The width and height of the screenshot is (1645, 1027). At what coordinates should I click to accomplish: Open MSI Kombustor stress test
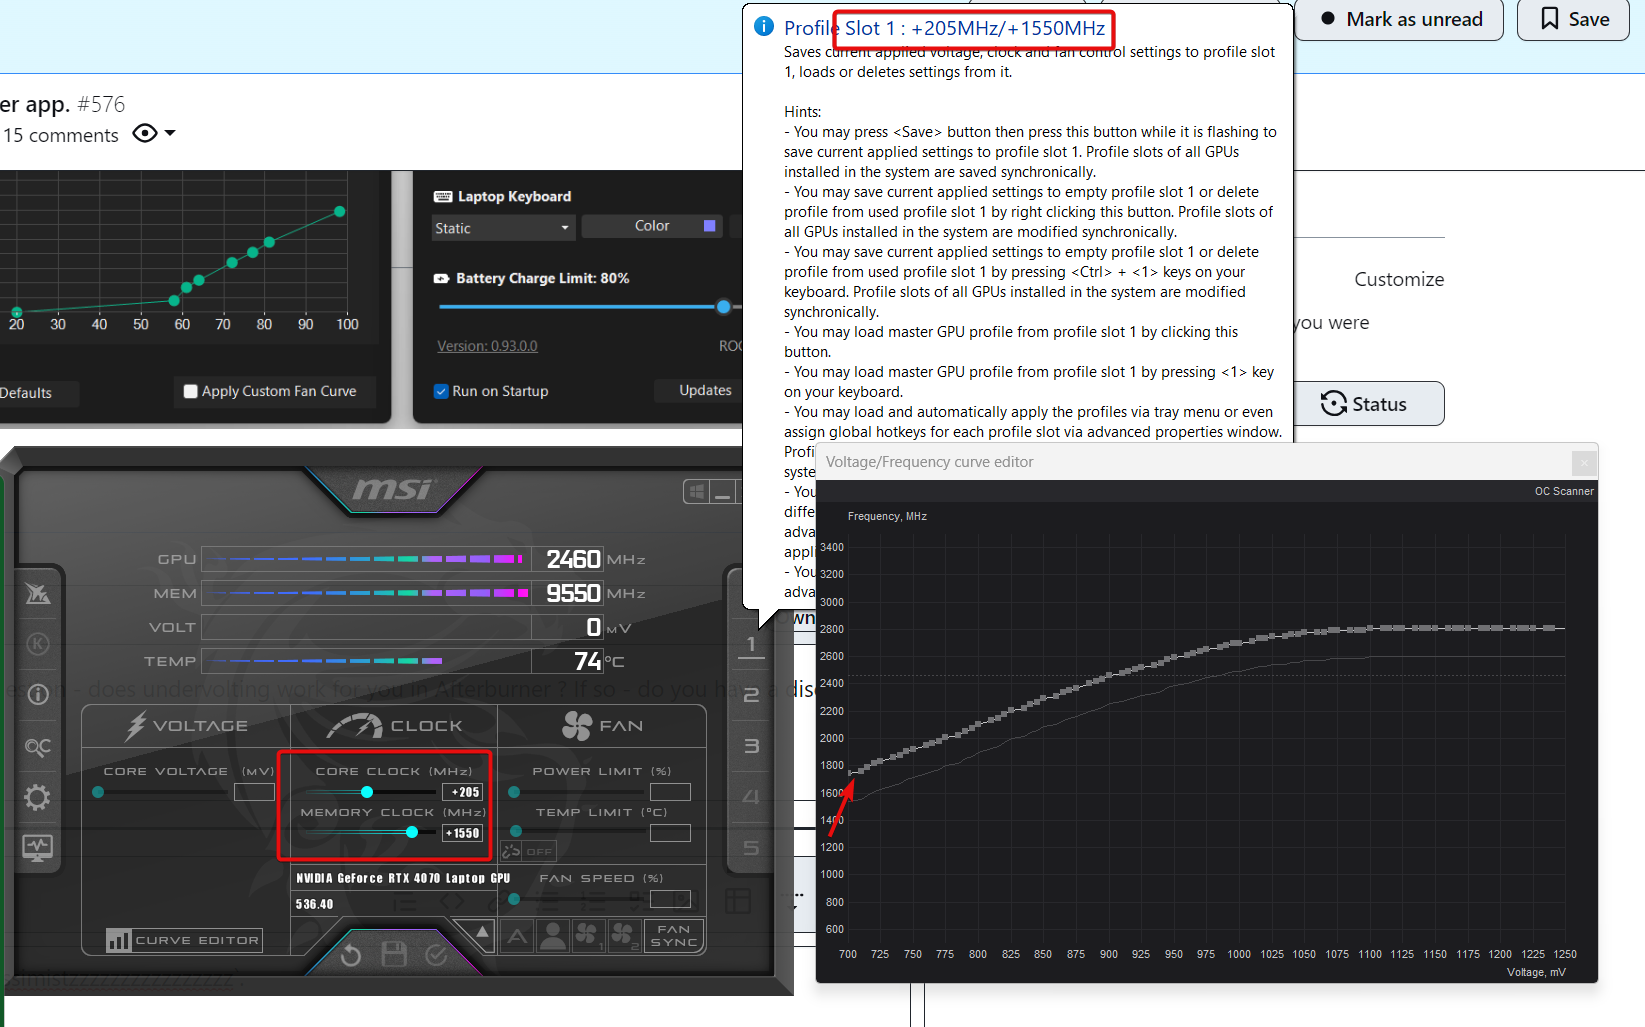(38, 595)
